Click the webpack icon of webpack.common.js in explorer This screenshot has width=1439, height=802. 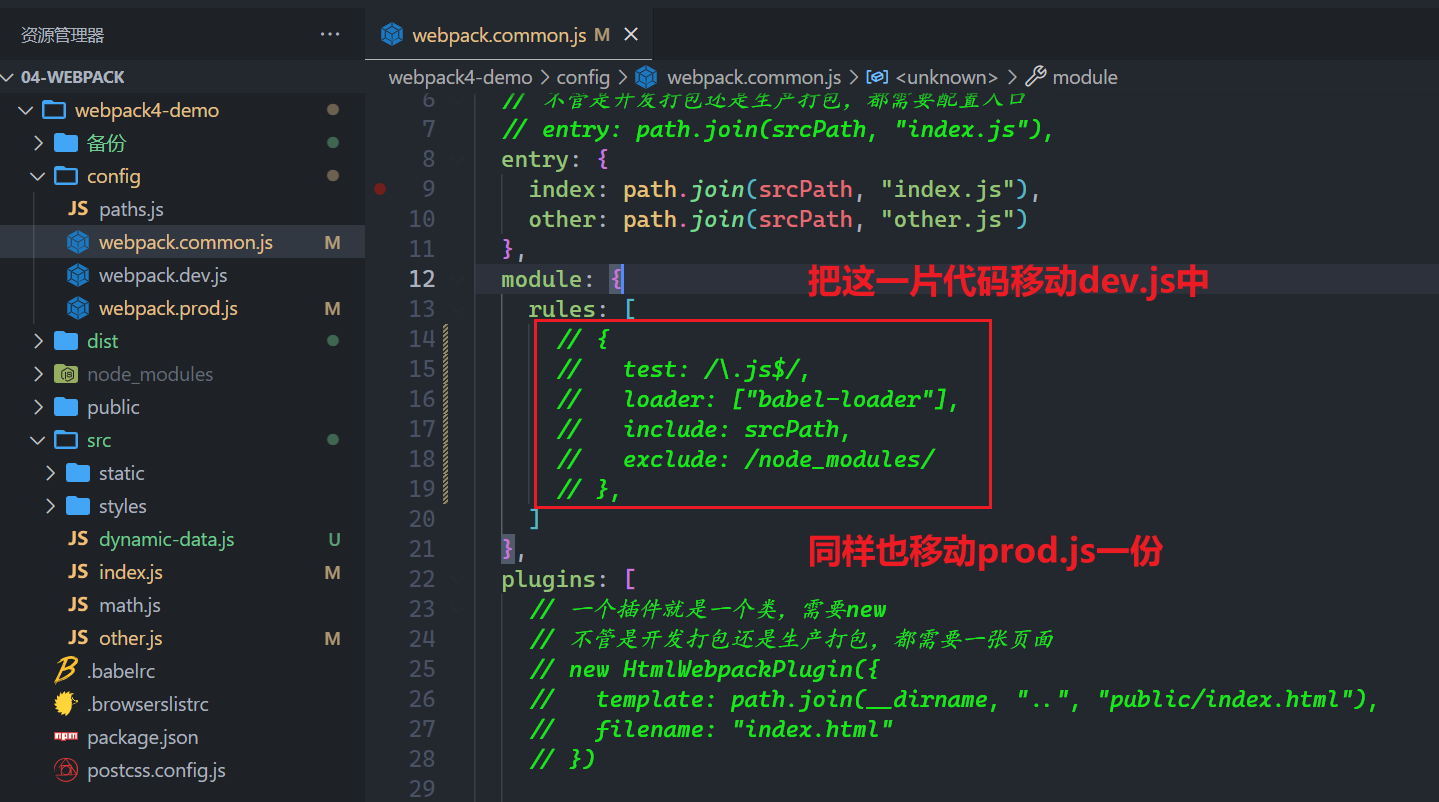(78, 242)
